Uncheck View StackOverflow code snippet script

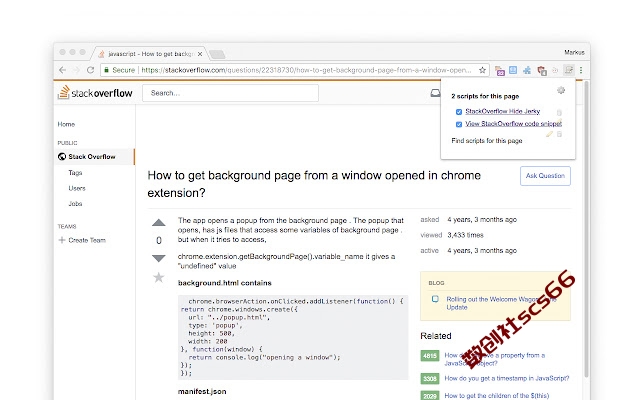click(x=459, y=124)
